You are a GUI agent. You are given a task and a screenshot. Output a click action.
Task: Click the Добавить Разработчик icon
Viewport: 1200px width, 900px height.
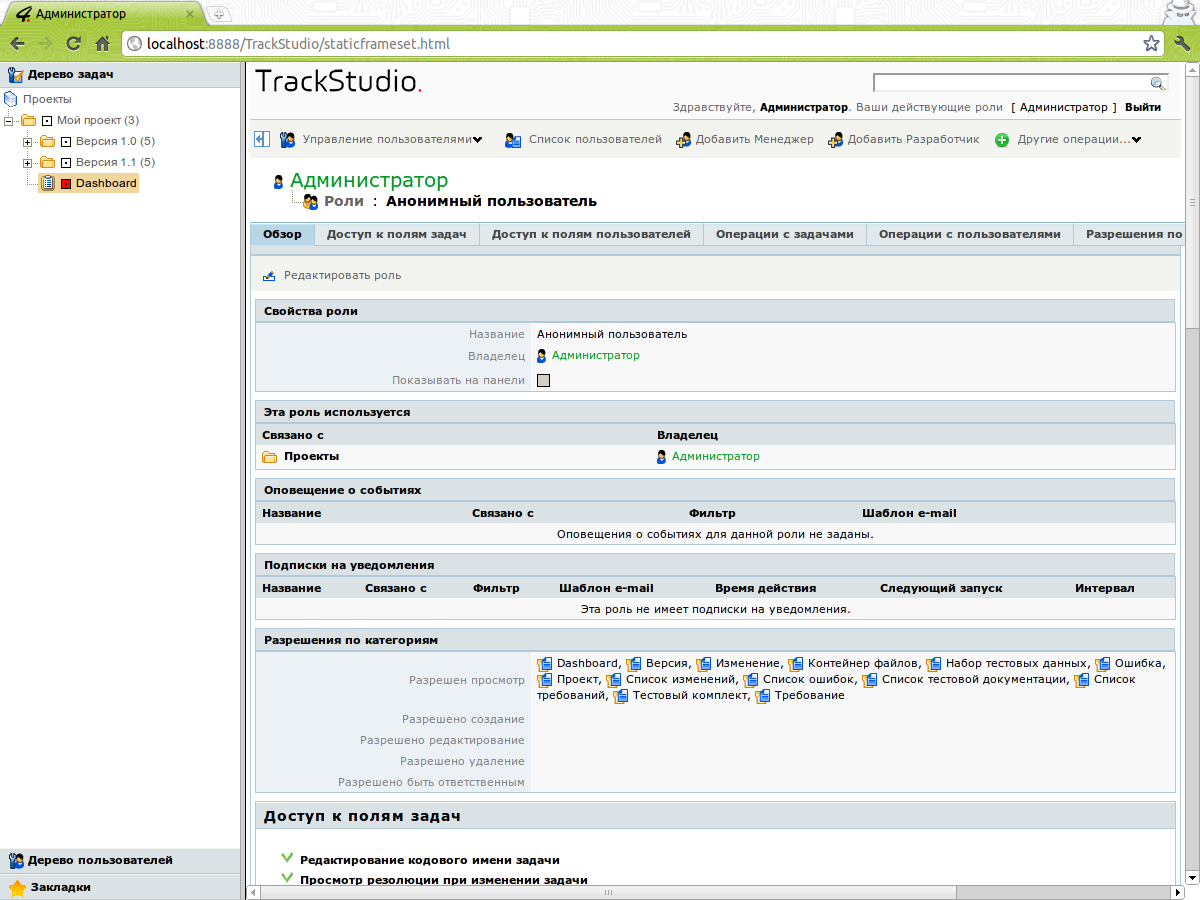click(835, 140)
